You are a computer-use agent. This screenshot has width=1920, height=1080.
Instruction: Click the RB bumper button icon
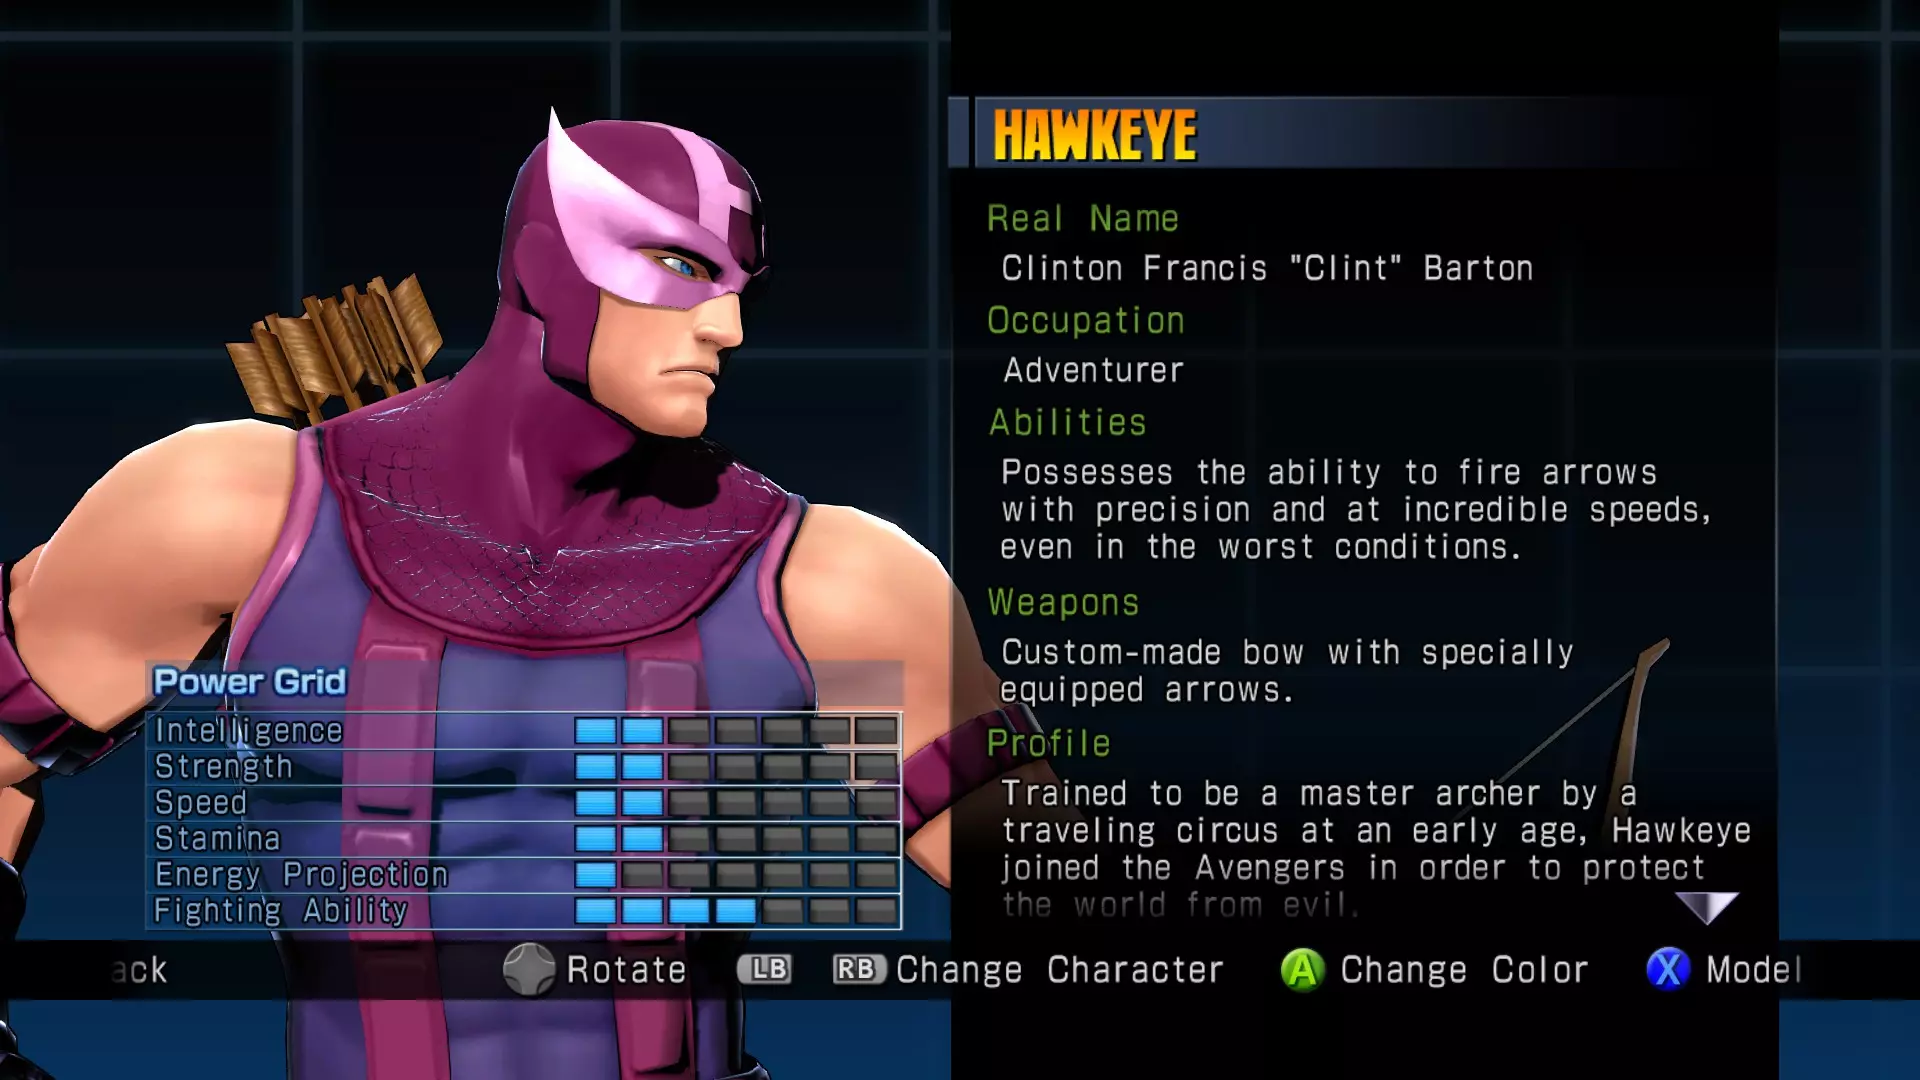(859, 969)
